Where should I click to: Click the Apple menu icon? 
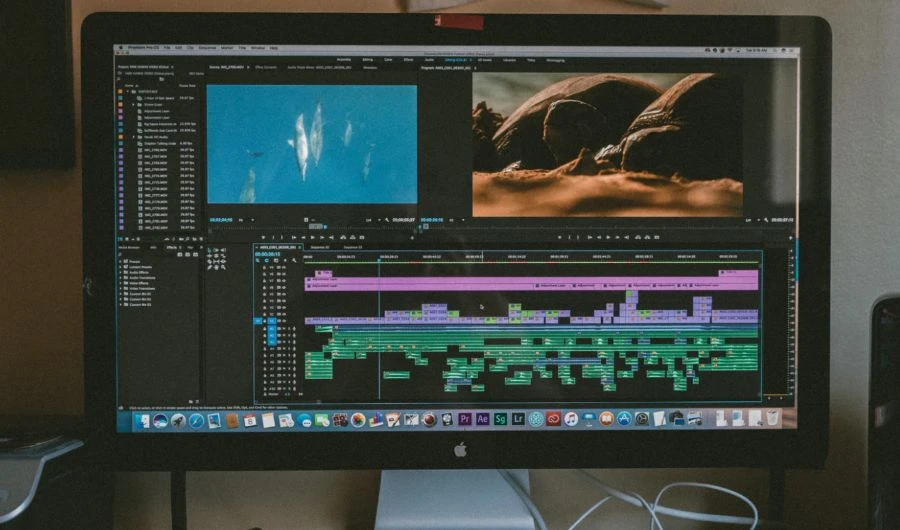[119, 48]
